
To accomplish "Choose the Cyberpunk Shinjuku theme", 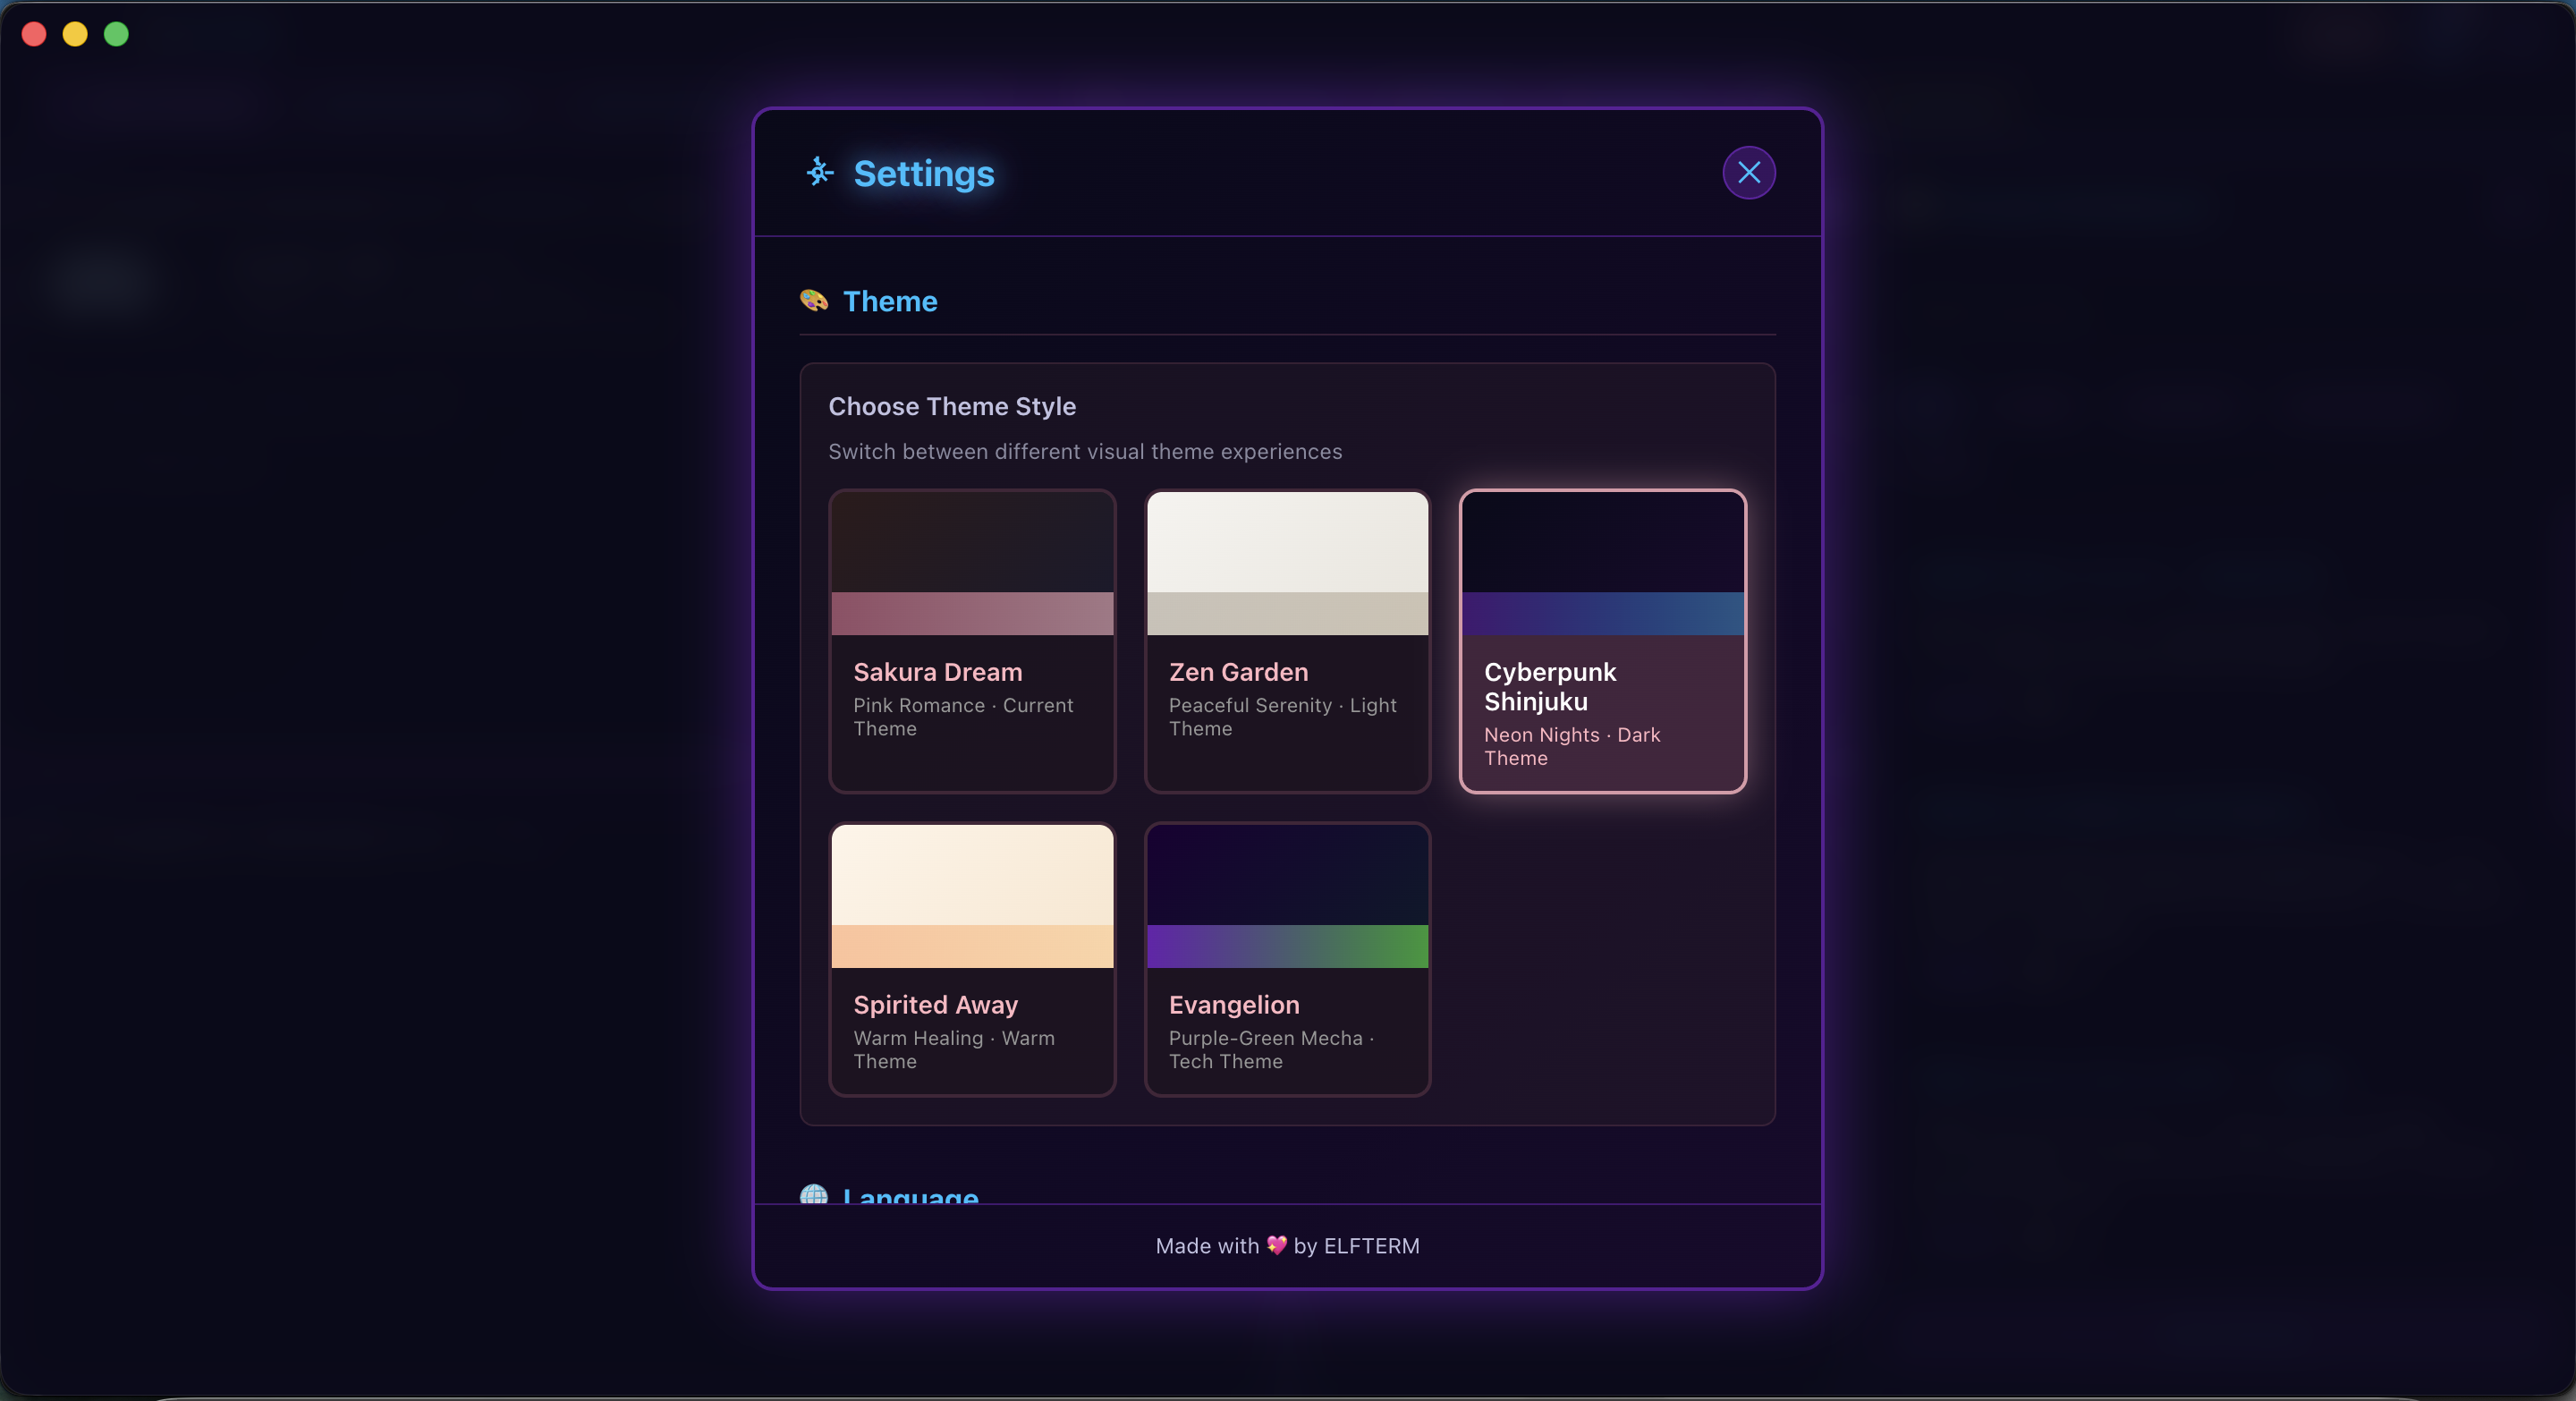I will [x=1601, y=641].
